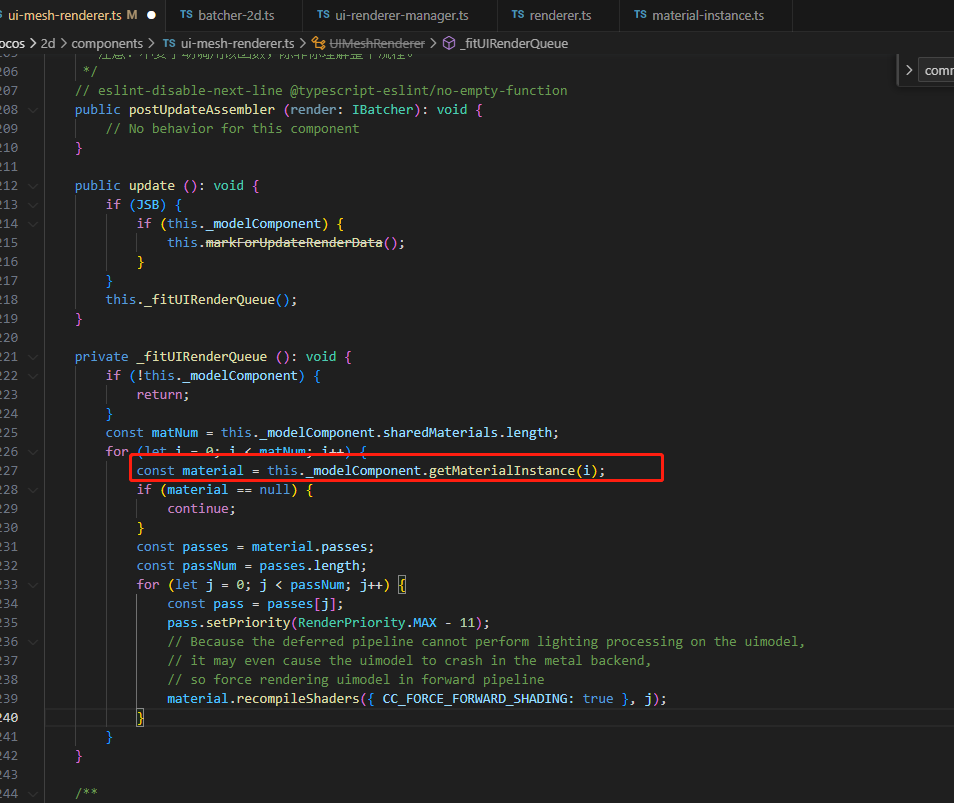
Task: Click the TS file icon in breadcrumb
Action: 169,43
